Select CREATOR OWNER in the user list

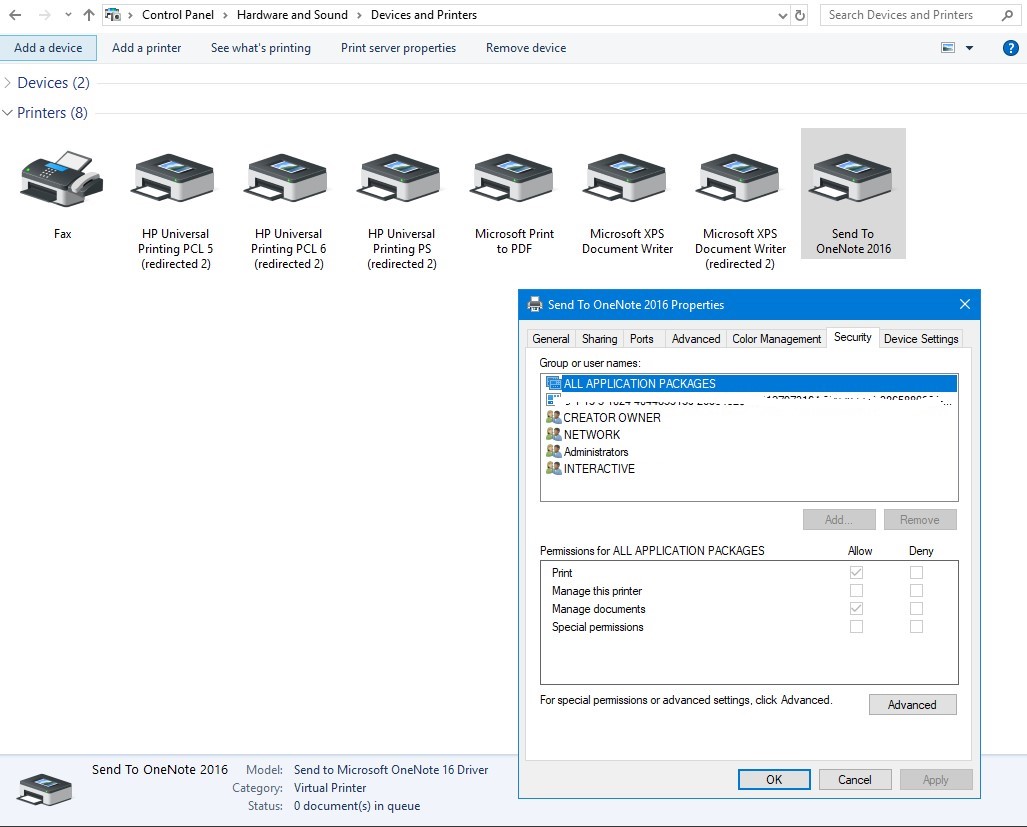611,418
